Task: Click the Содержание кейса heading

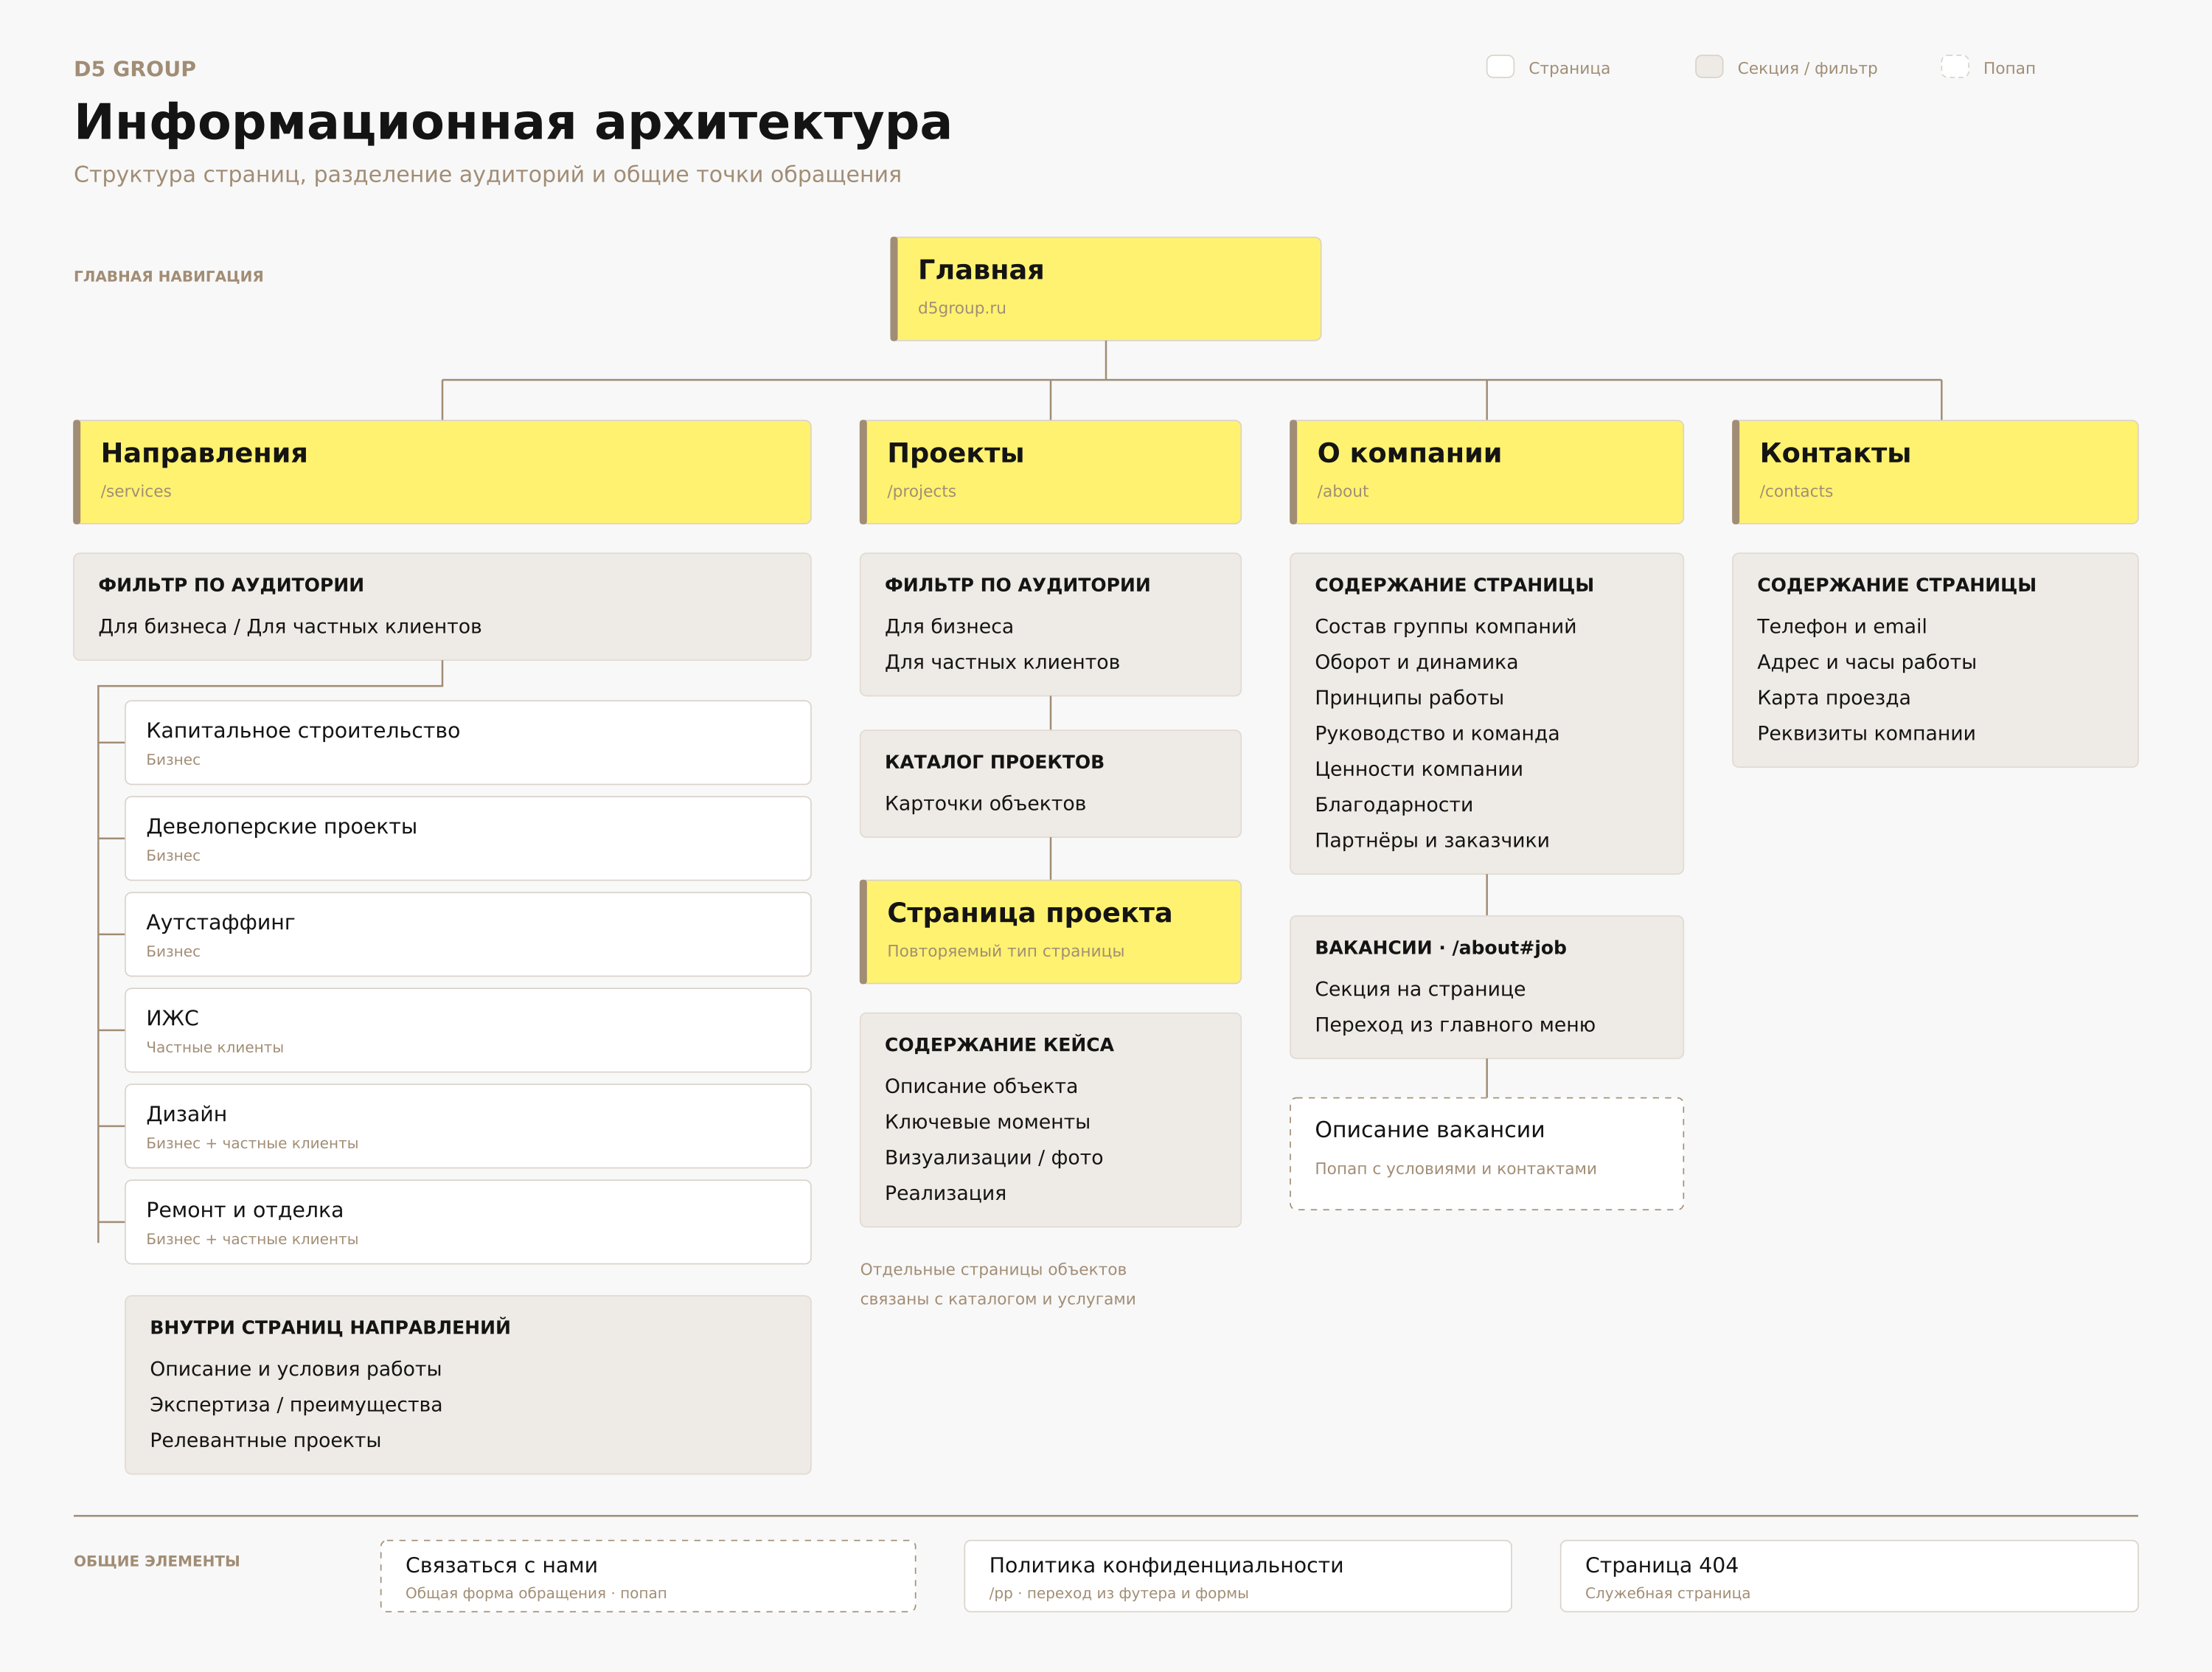Action: coord(999,1045)
